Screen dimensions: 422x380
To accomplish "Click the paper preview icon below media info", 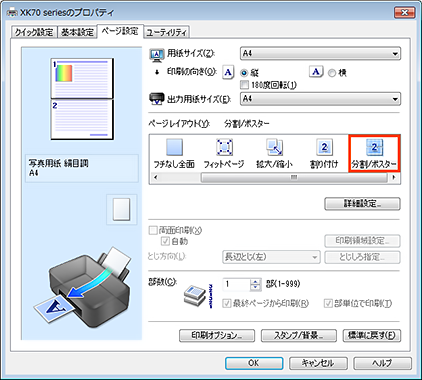I will pyautogui.click(x=122, y=209).
